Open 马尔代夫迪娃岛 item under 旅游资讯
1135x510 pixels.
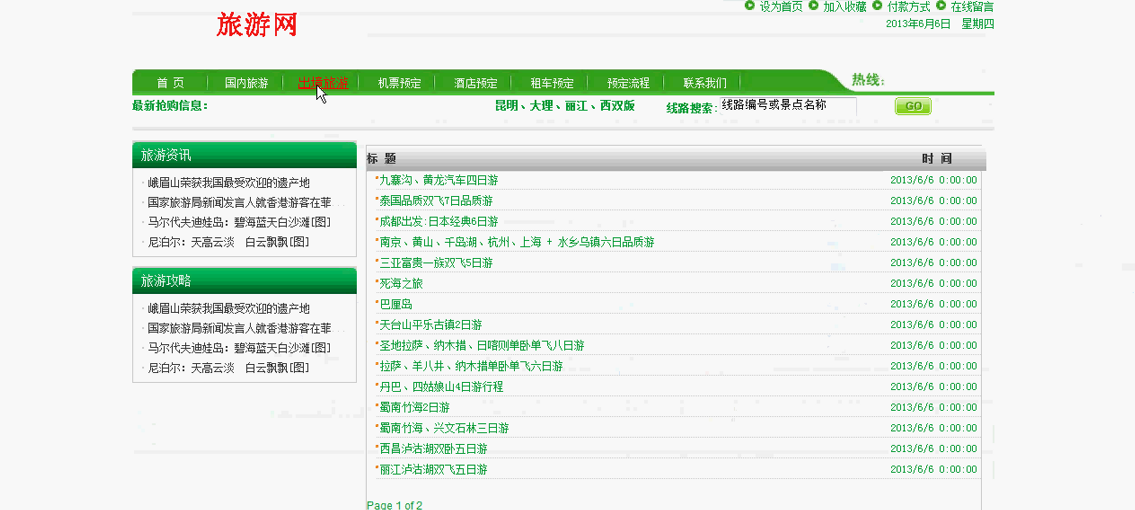240,222
